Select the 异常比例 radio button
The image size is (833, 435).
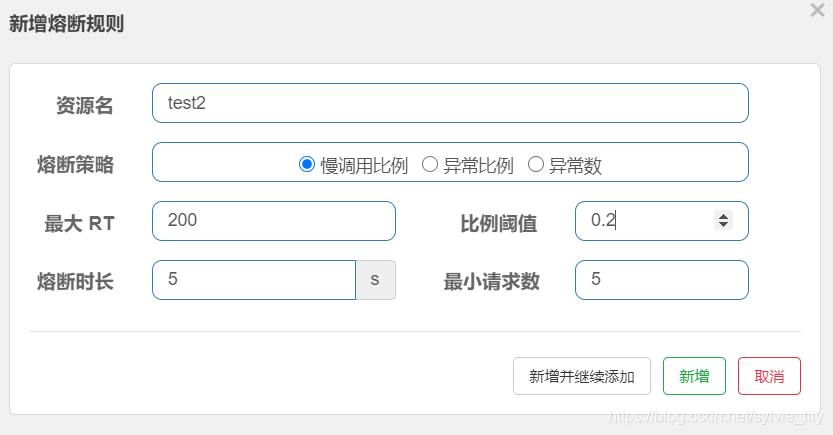(x=430, y=165)
